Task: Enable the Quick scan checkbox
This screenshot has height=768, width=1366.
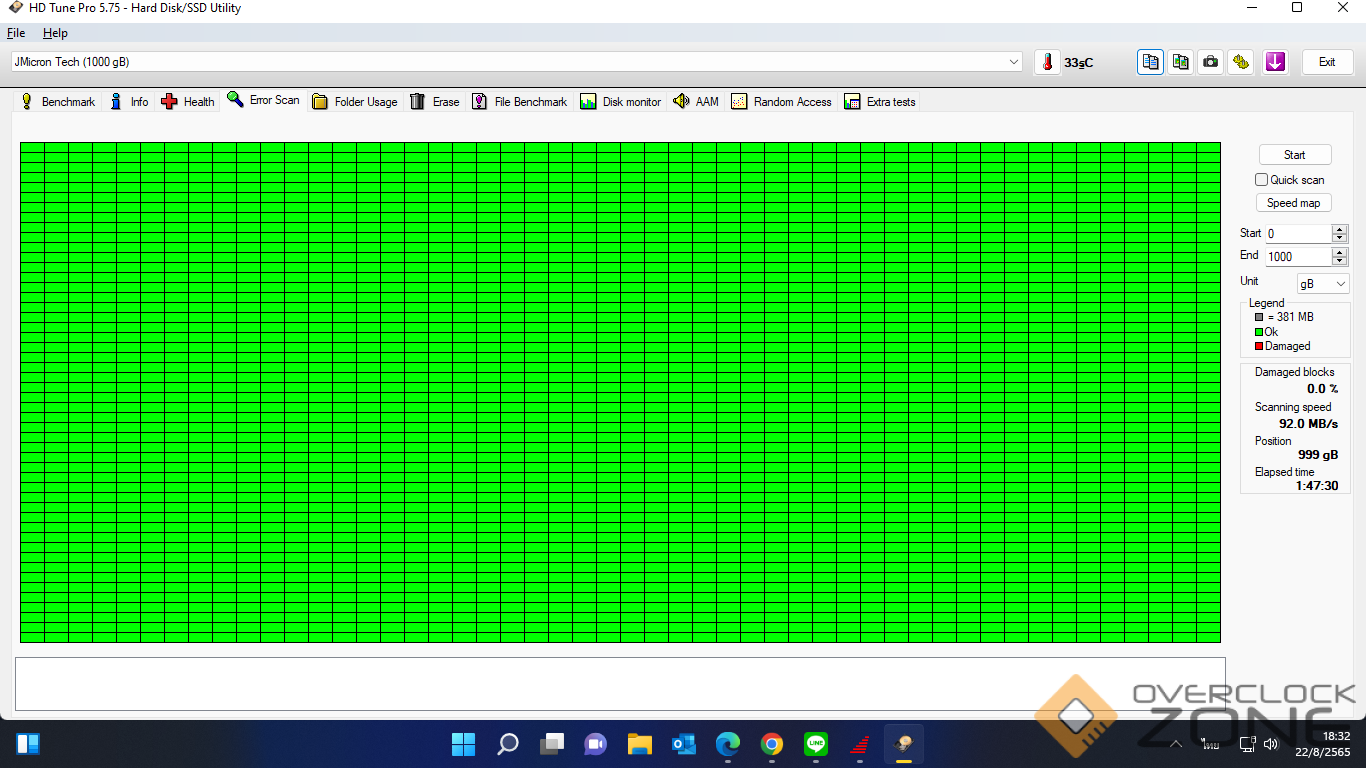Action: tap(1261, 180)
